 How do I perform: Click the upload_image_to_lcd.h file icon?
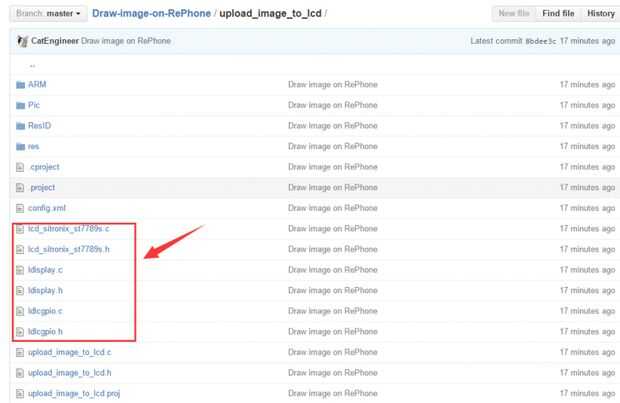click(x=20, y=373)
